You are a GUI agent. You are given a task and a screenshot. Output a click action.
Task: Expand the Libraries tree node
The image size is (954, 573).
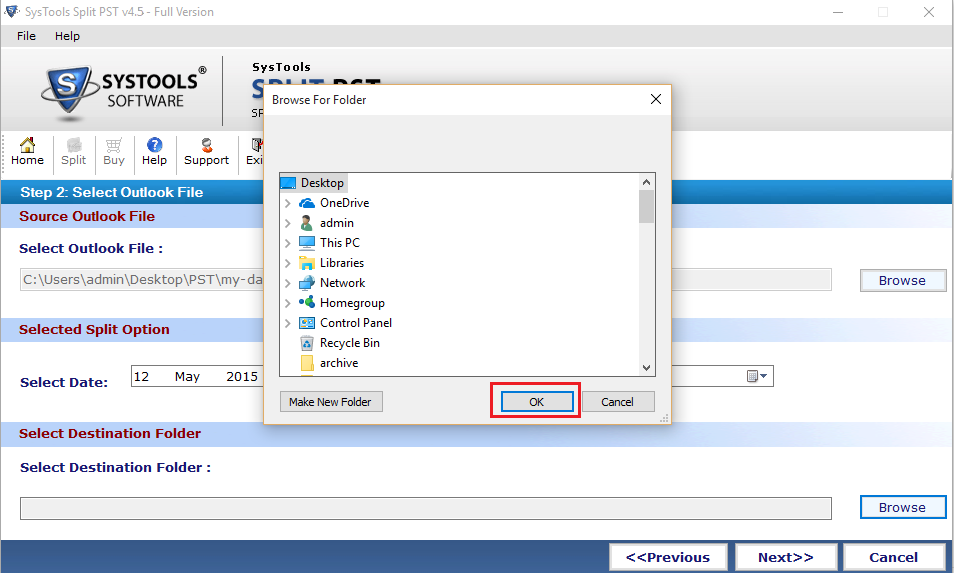(x=288, y=263)
